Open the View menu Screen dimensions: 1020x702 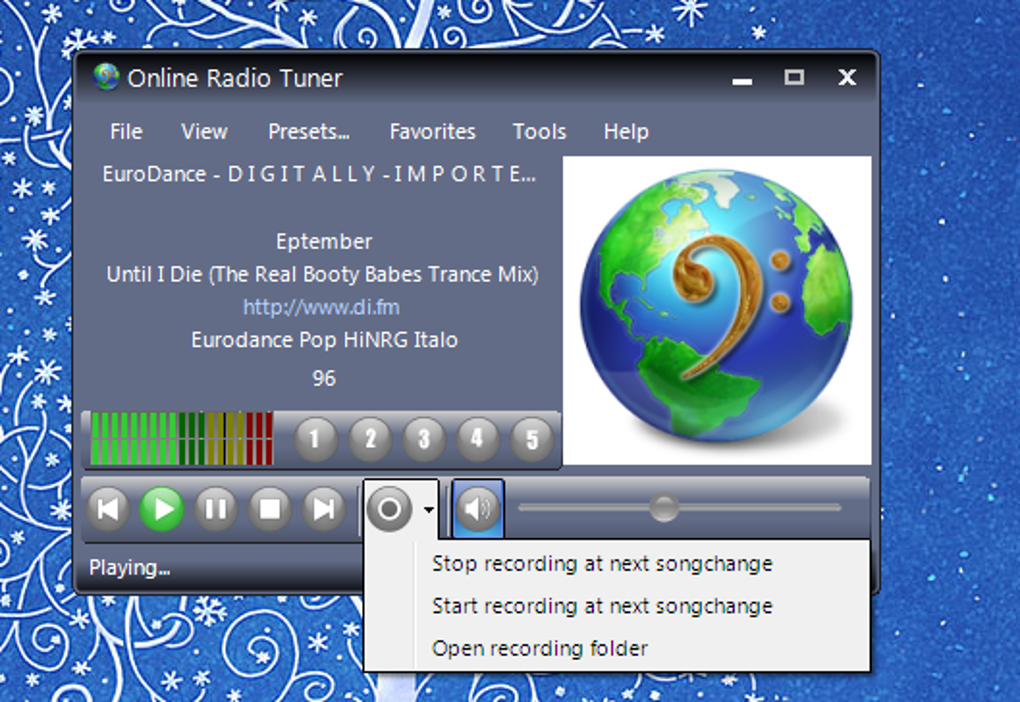[x=204, y=131]
